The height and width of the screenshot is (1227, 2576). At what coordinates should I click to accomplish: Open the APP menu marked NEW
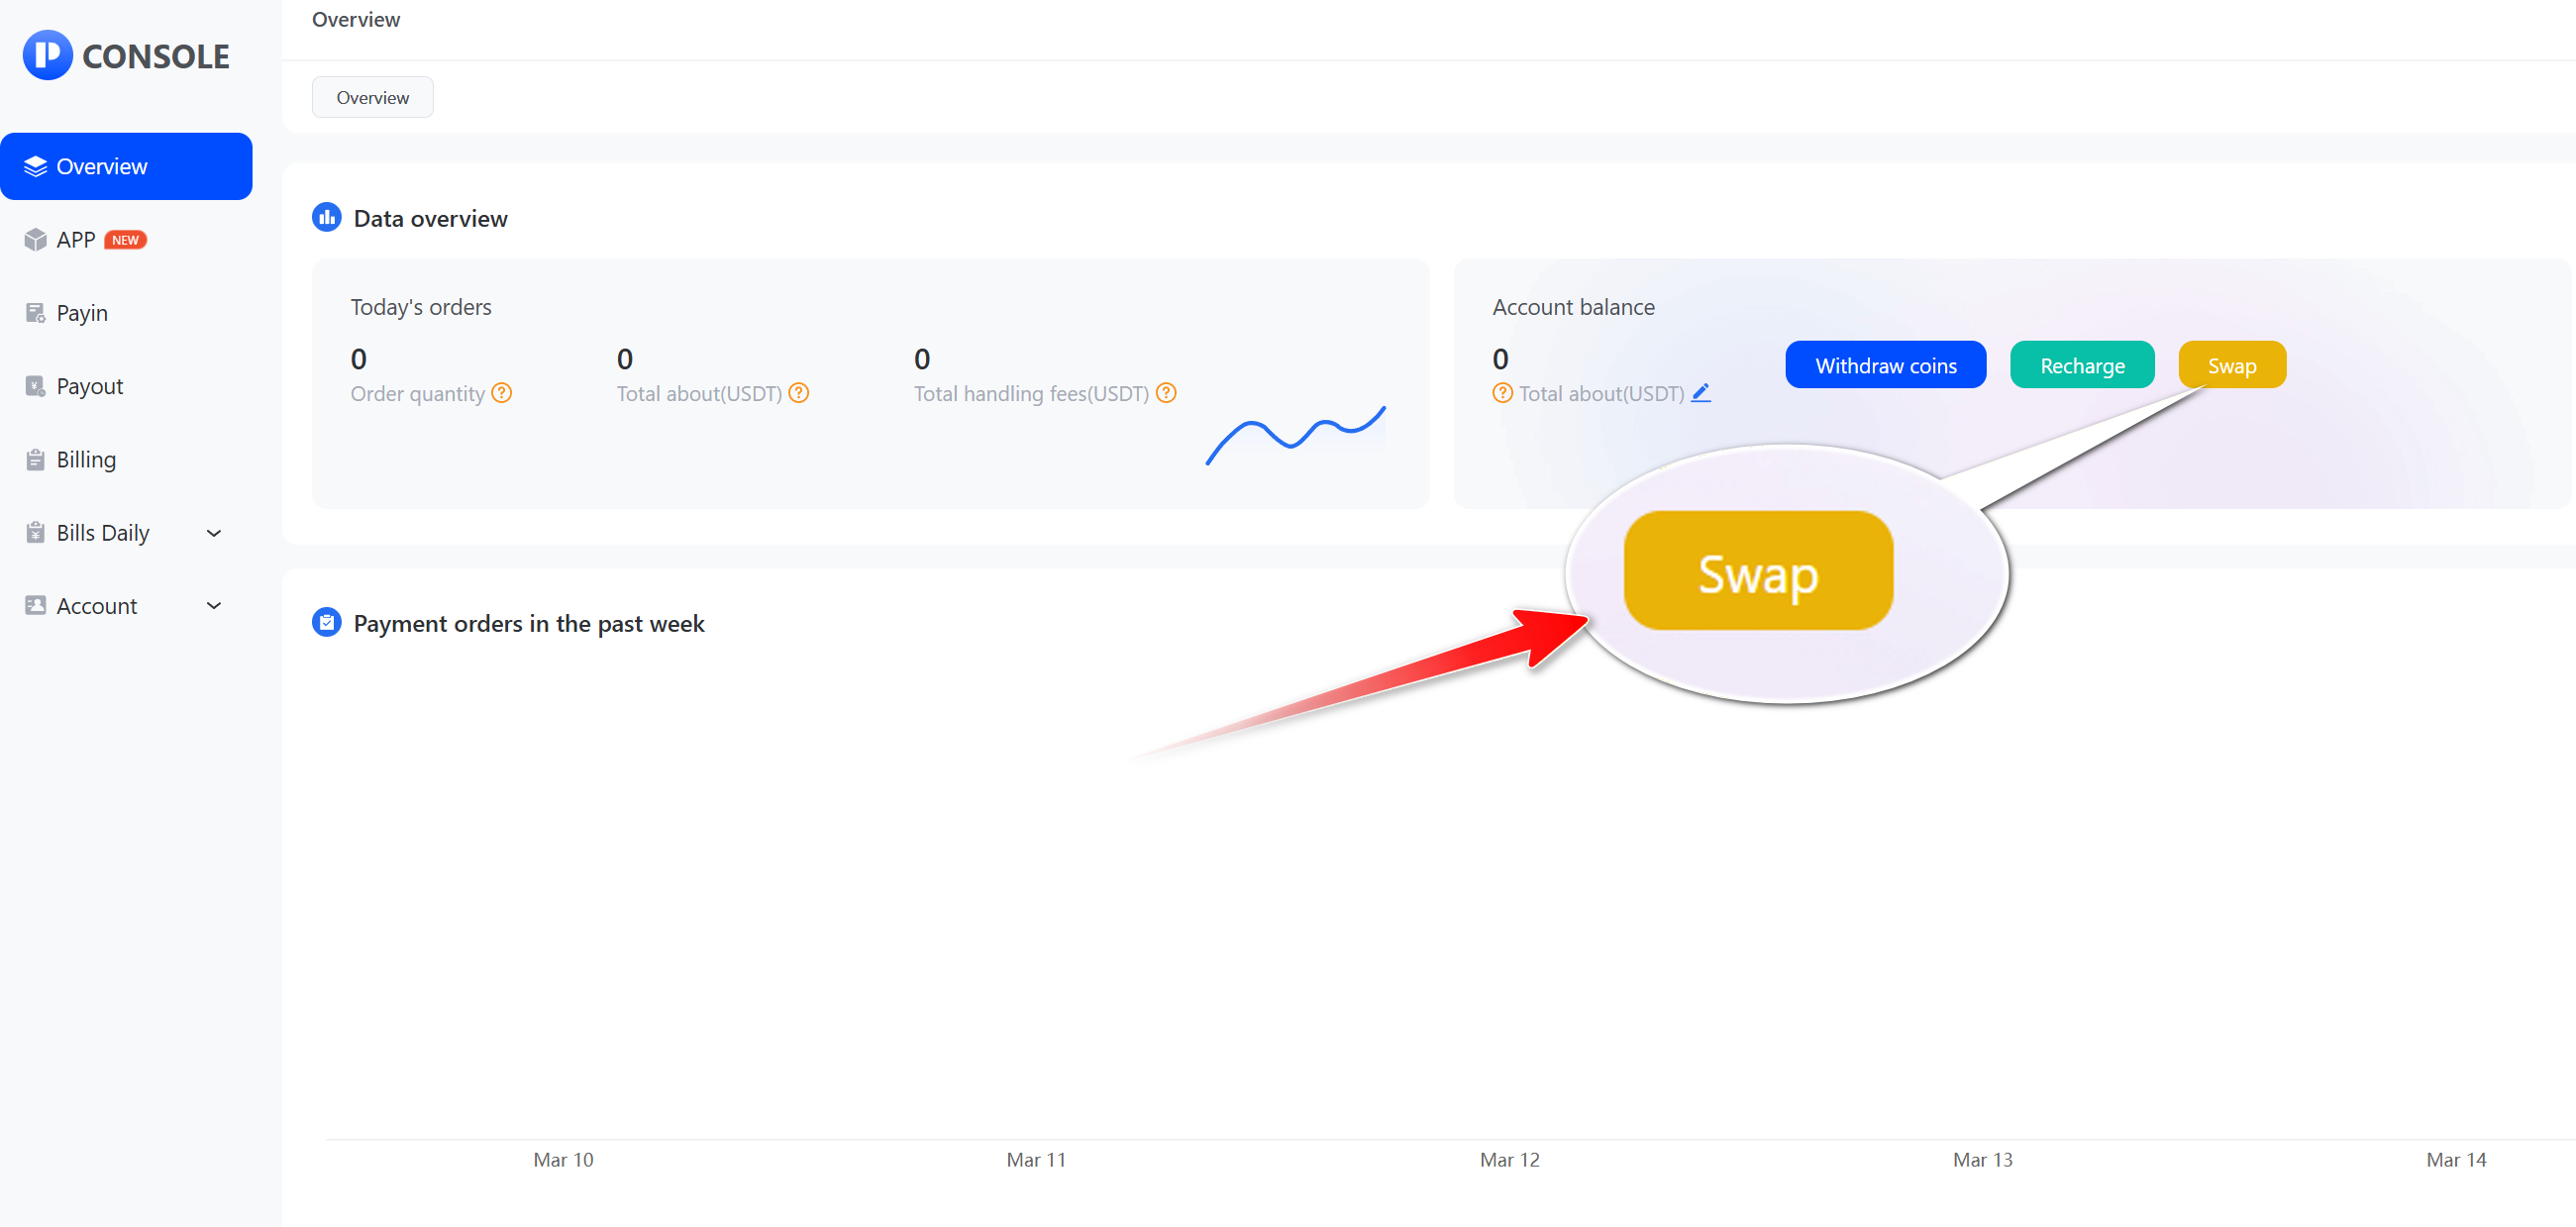tap(76, 240)
